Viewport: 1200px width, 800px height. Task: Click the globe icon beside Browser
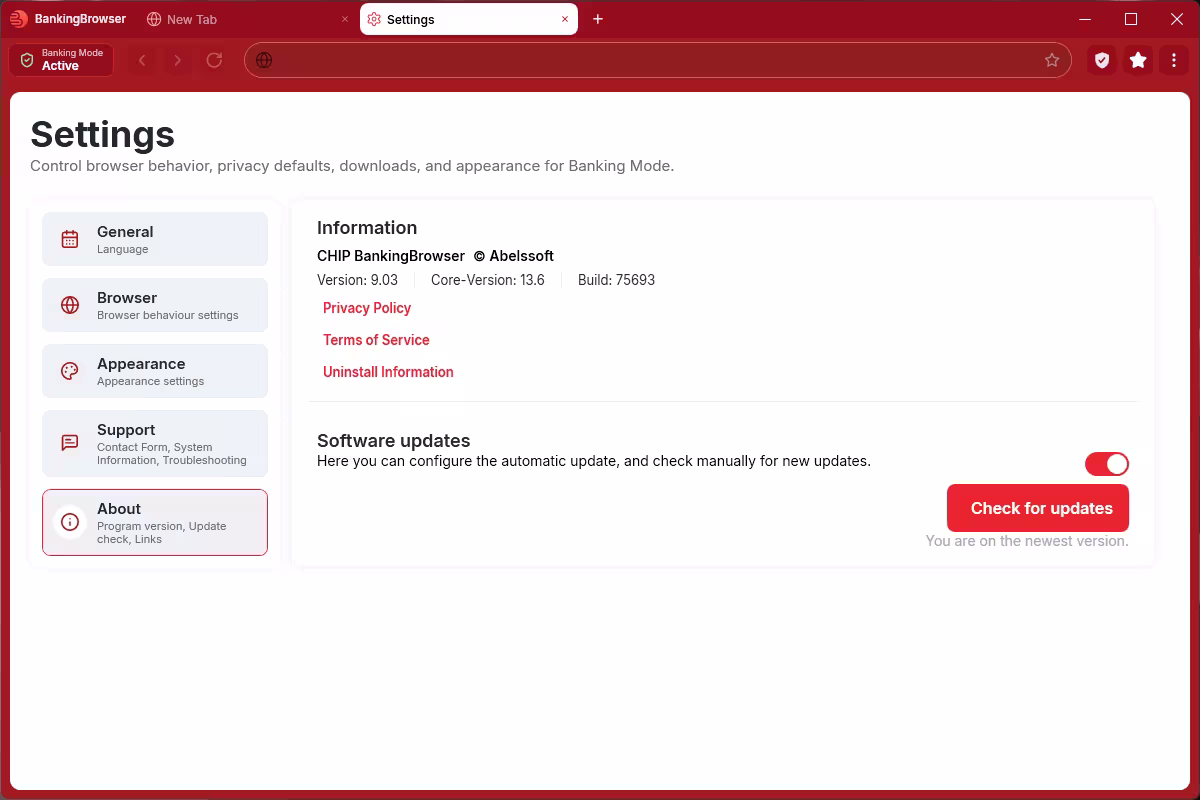click(x=70, y=305)
